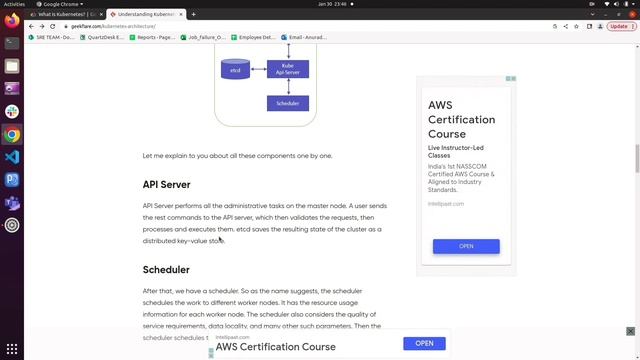Image resolution: width=640 pixels, height=360 pixels.
Task: Click Live Instructor-Led Classes text in ad
Action: 456,151
